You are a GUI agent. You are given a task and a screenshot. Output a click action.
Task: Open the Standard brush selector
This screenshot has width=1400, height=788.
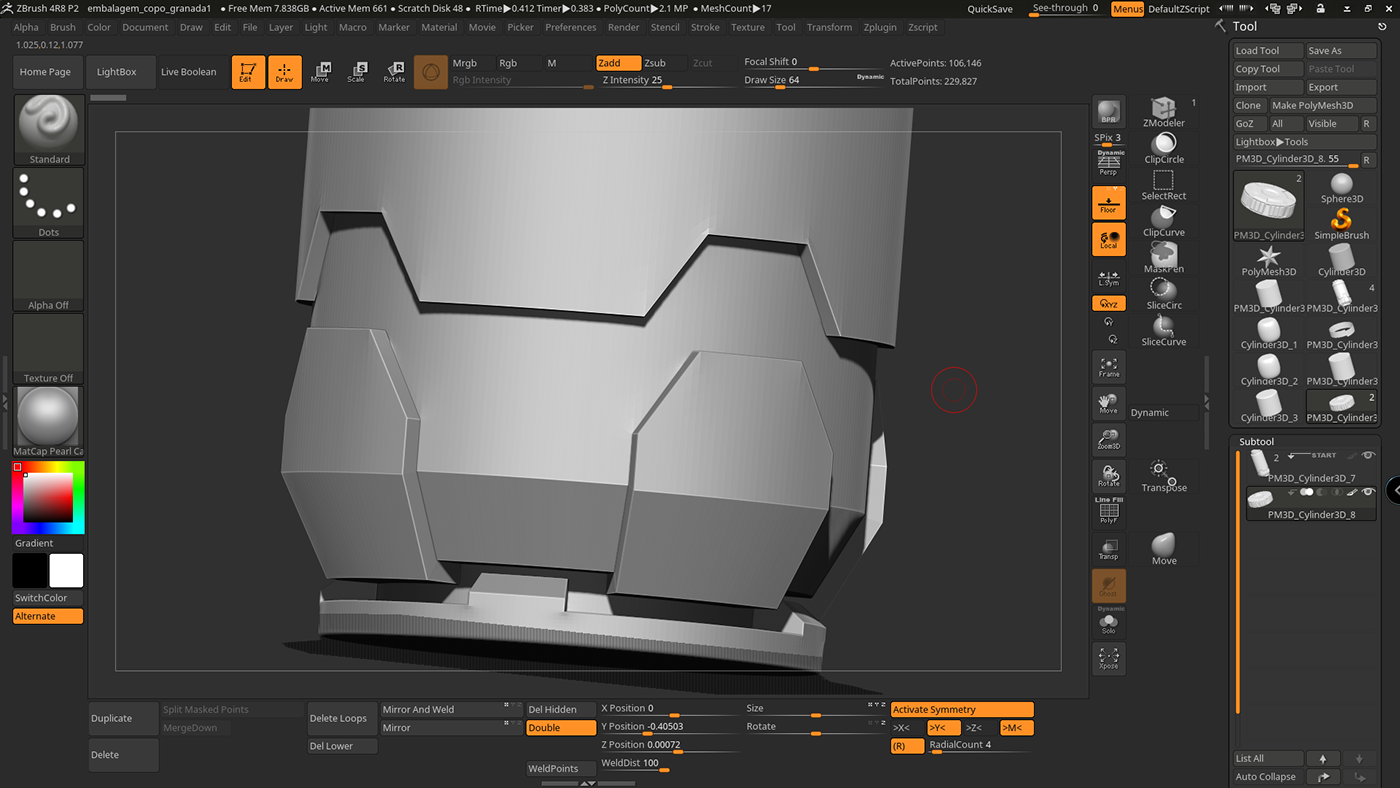tap(49, 130)
